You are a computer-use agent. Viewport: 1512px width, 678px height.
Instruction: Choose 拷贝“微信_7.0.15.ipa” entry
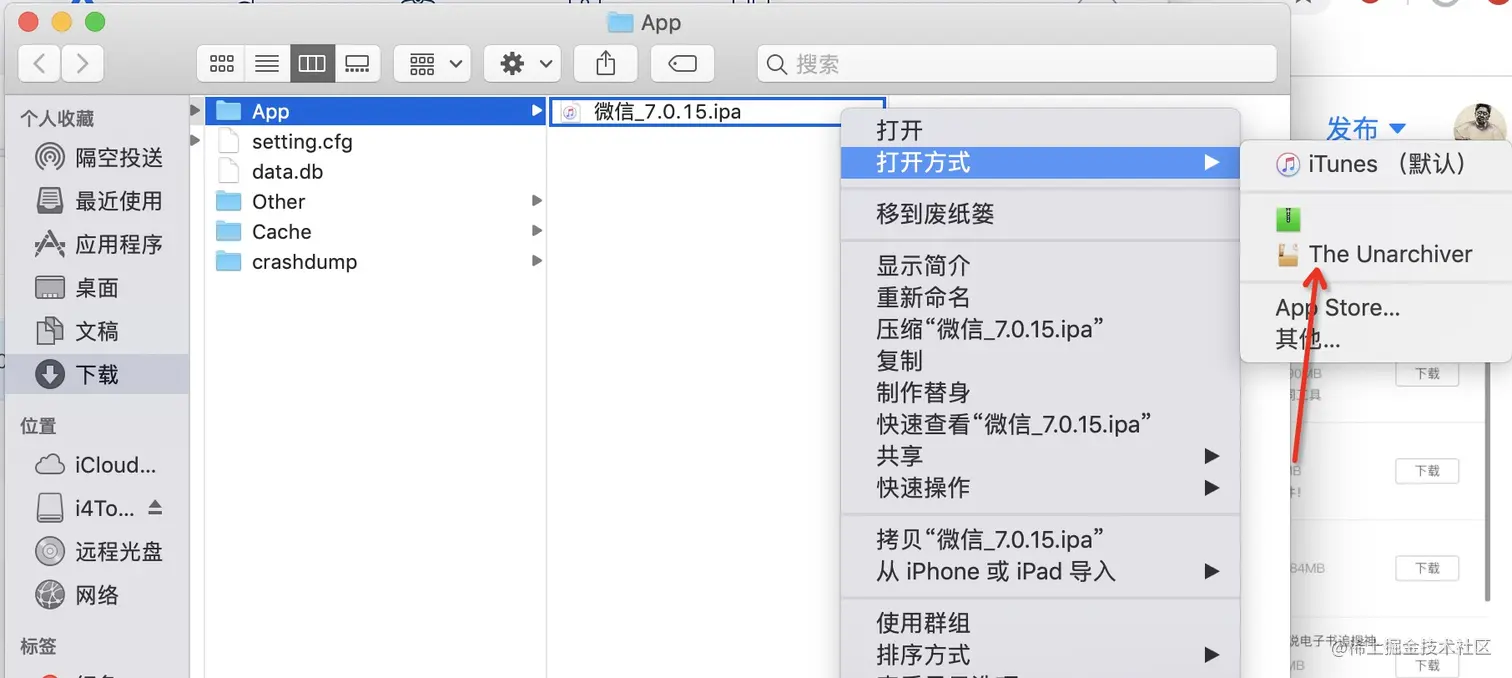(x=1040, y=540)
